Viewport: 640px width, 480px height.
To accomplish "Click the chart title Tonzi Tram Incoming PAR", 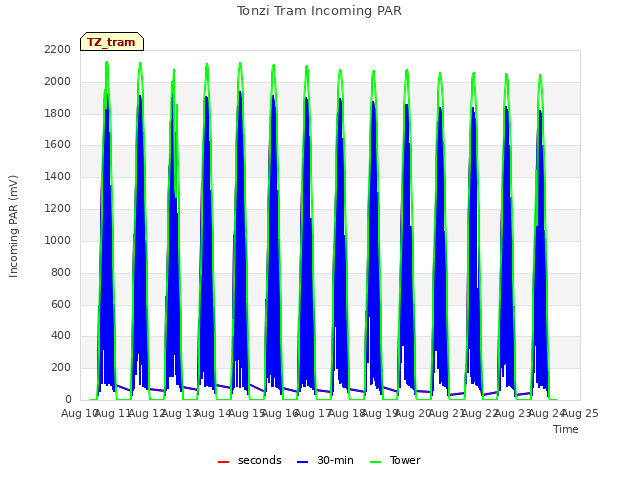I will coord(319,11).
